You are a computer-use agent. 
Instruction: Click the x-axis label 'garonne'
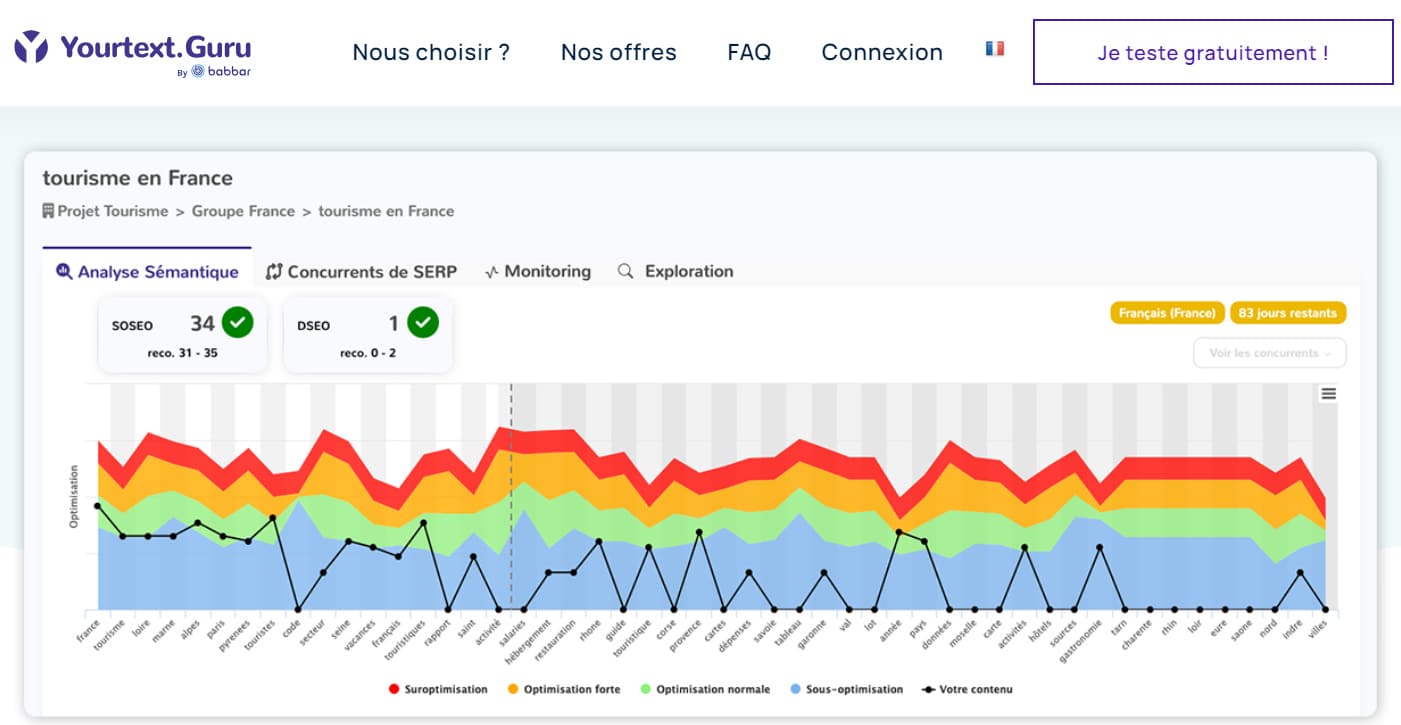pyautogui.click(x=813, y=634)
